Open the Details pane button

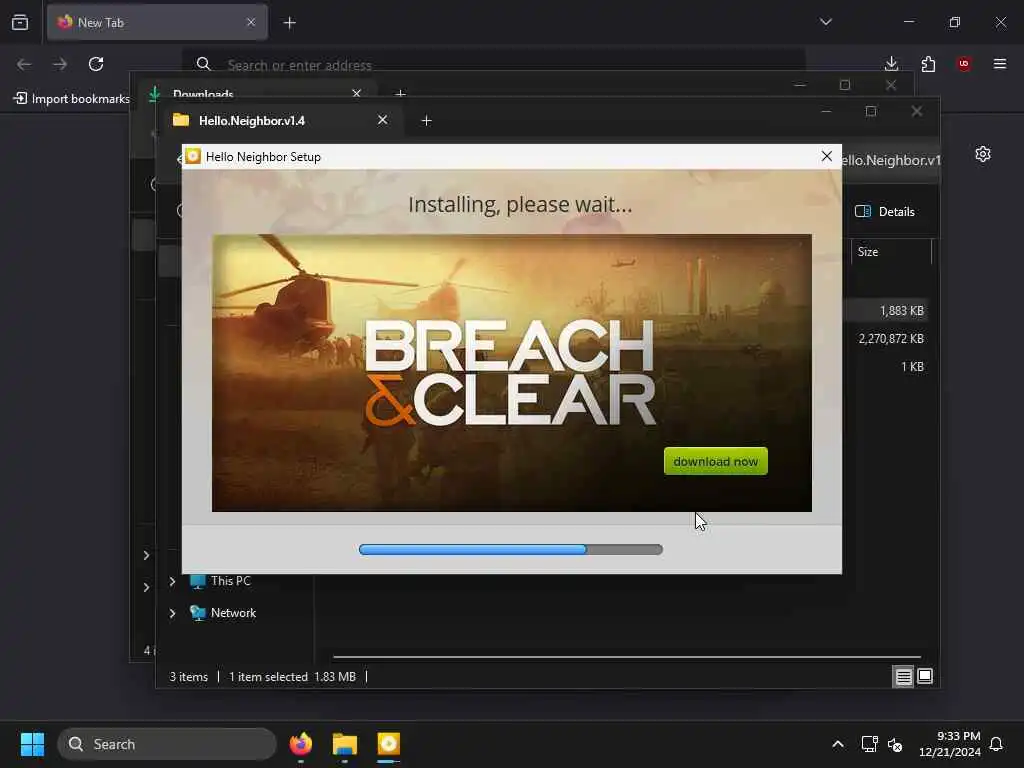885,212
